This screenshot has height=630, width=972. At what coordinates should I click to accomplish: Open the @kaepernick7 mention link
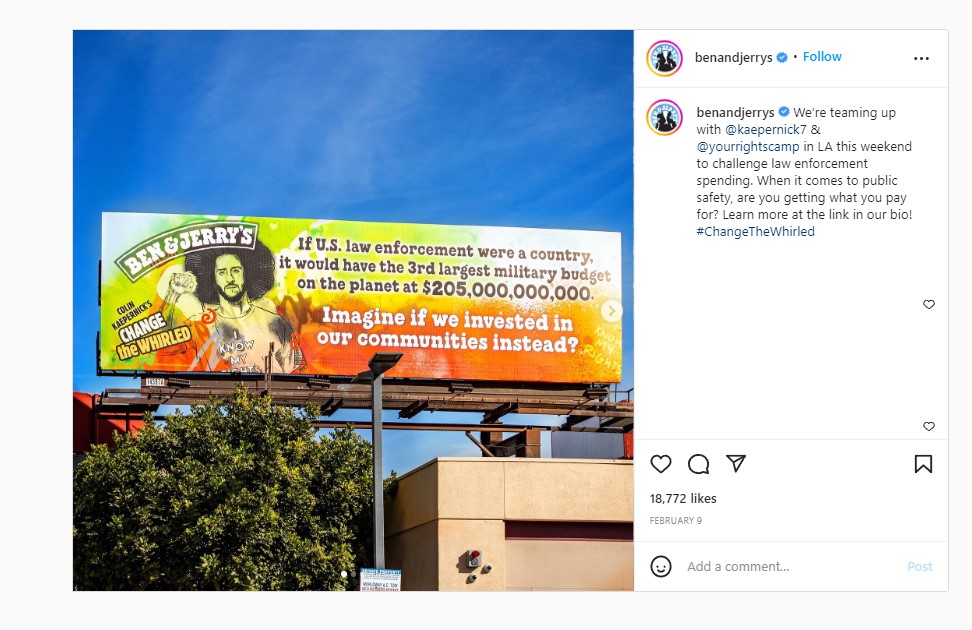[x=766, y=130]
